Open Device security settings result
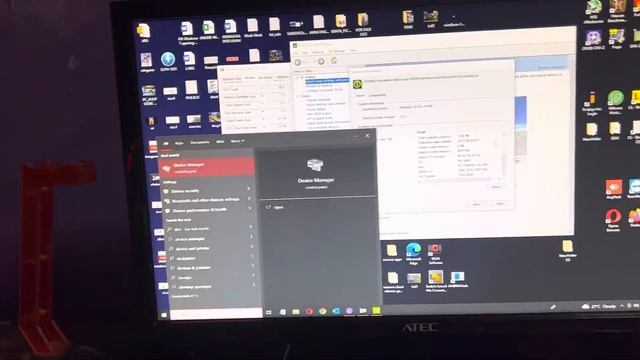 click(x=185, y=191)
